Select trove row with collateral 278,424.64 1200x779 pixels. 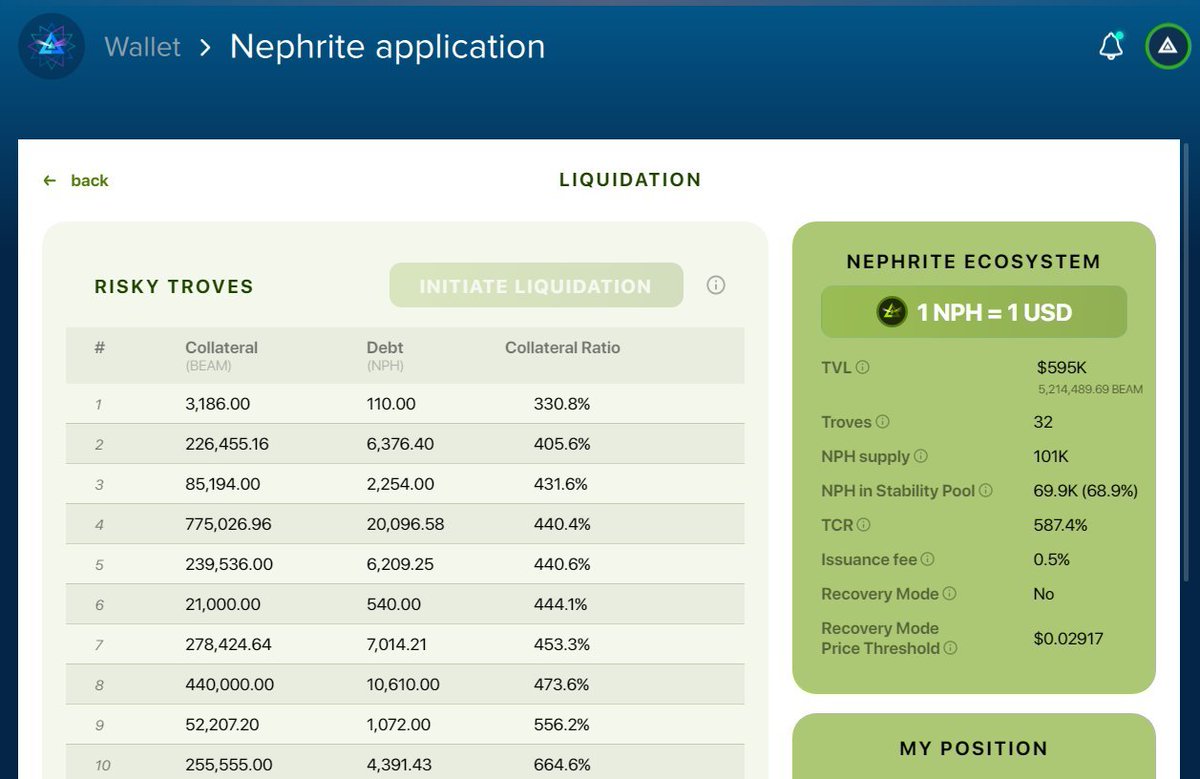point(405,644)
